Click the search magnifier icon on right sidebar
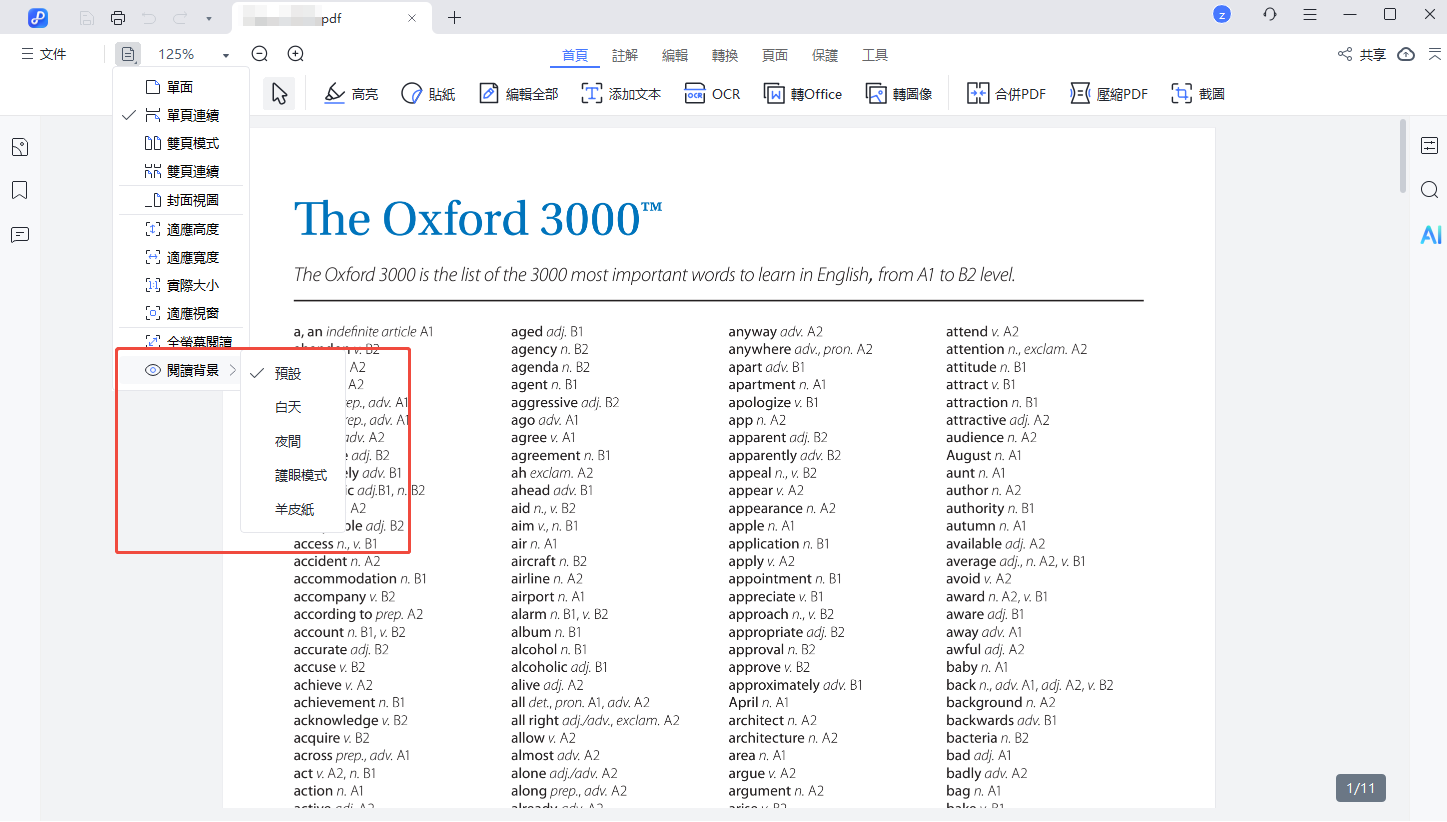This screenshot has height=822, width=1447. point(1430,190)
